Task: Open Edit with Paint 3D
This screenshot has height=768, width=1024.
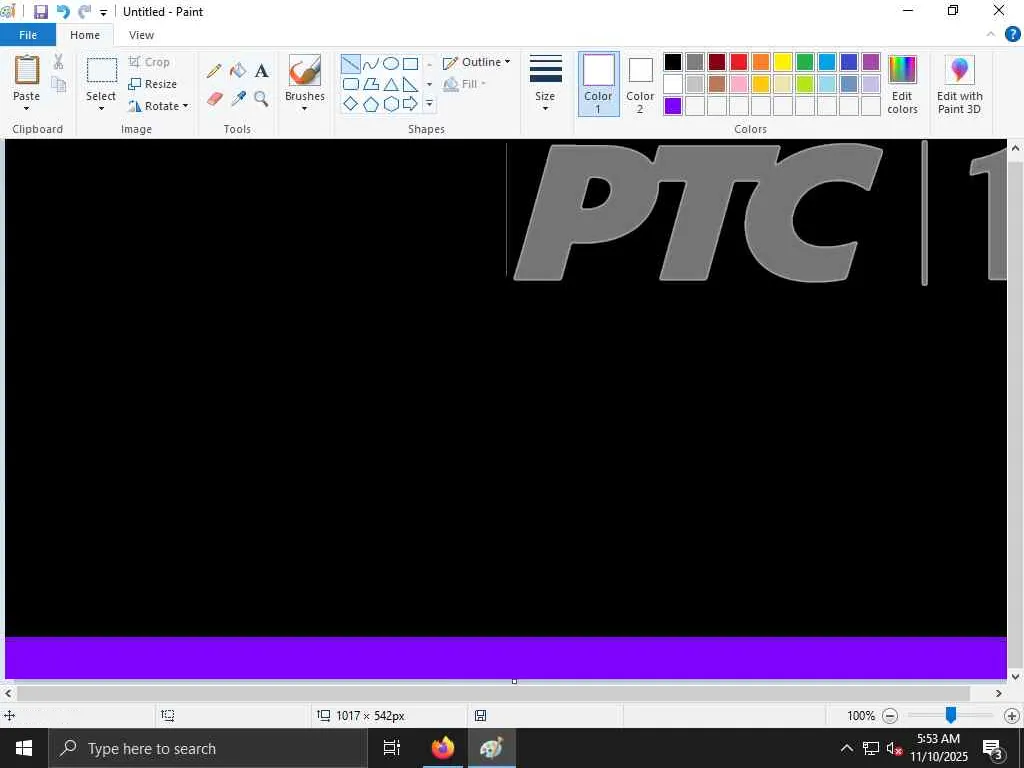Action: [x=959, y=85]
